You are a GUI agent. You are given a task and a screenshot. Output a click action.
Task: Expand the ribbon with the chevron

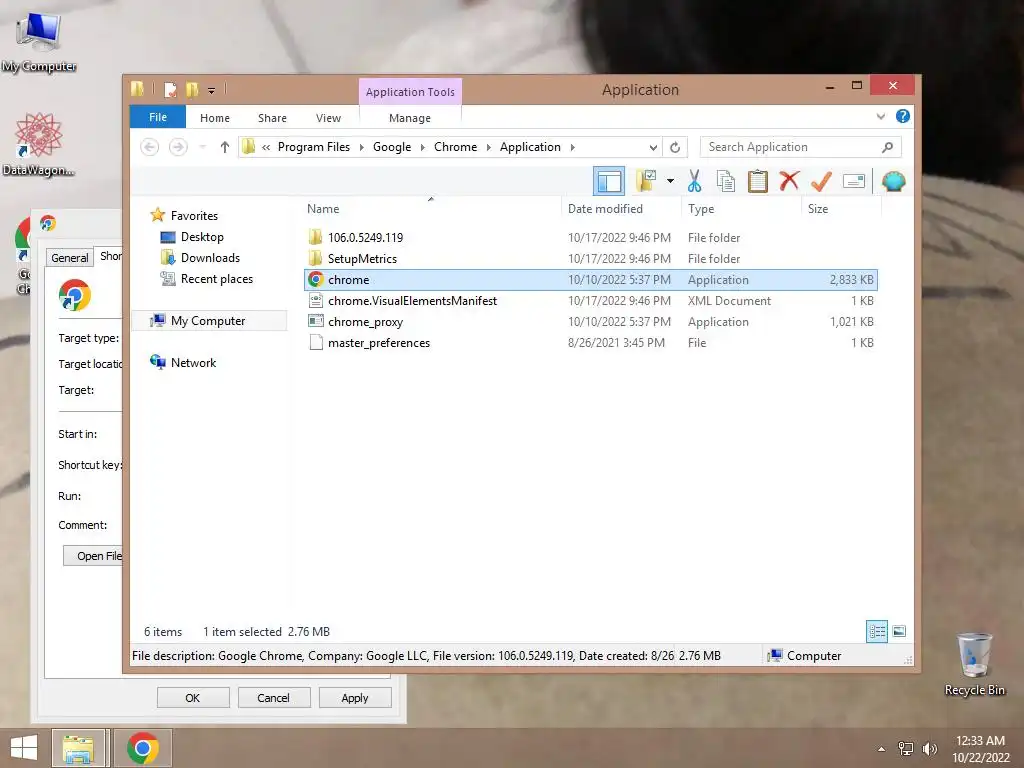[880, 117]
